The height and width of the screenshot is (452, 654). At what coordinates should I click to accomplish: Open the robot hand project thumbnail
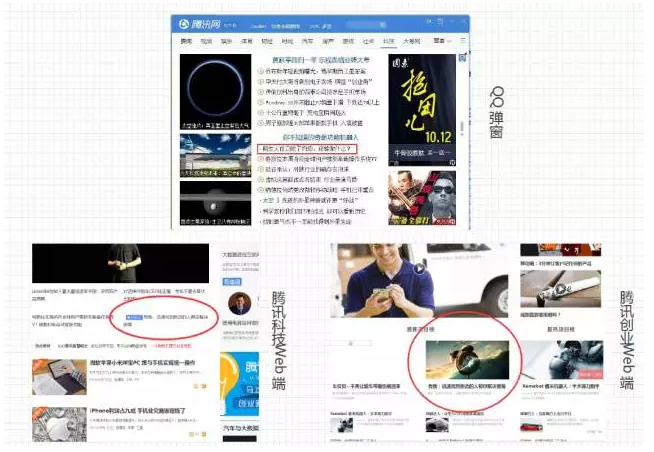(561, 360)
